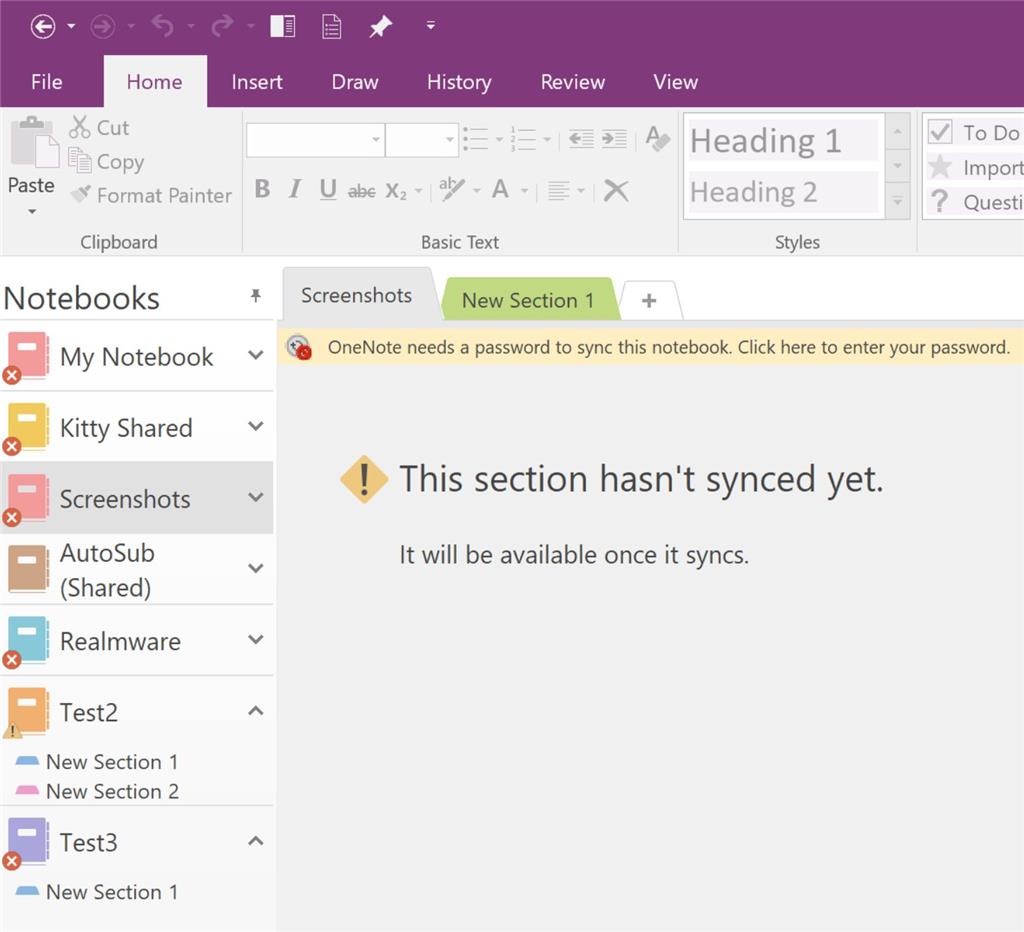Screen dimensions: 1024x932
Task: Toggle Underline formatting
Action: (328, 190)
